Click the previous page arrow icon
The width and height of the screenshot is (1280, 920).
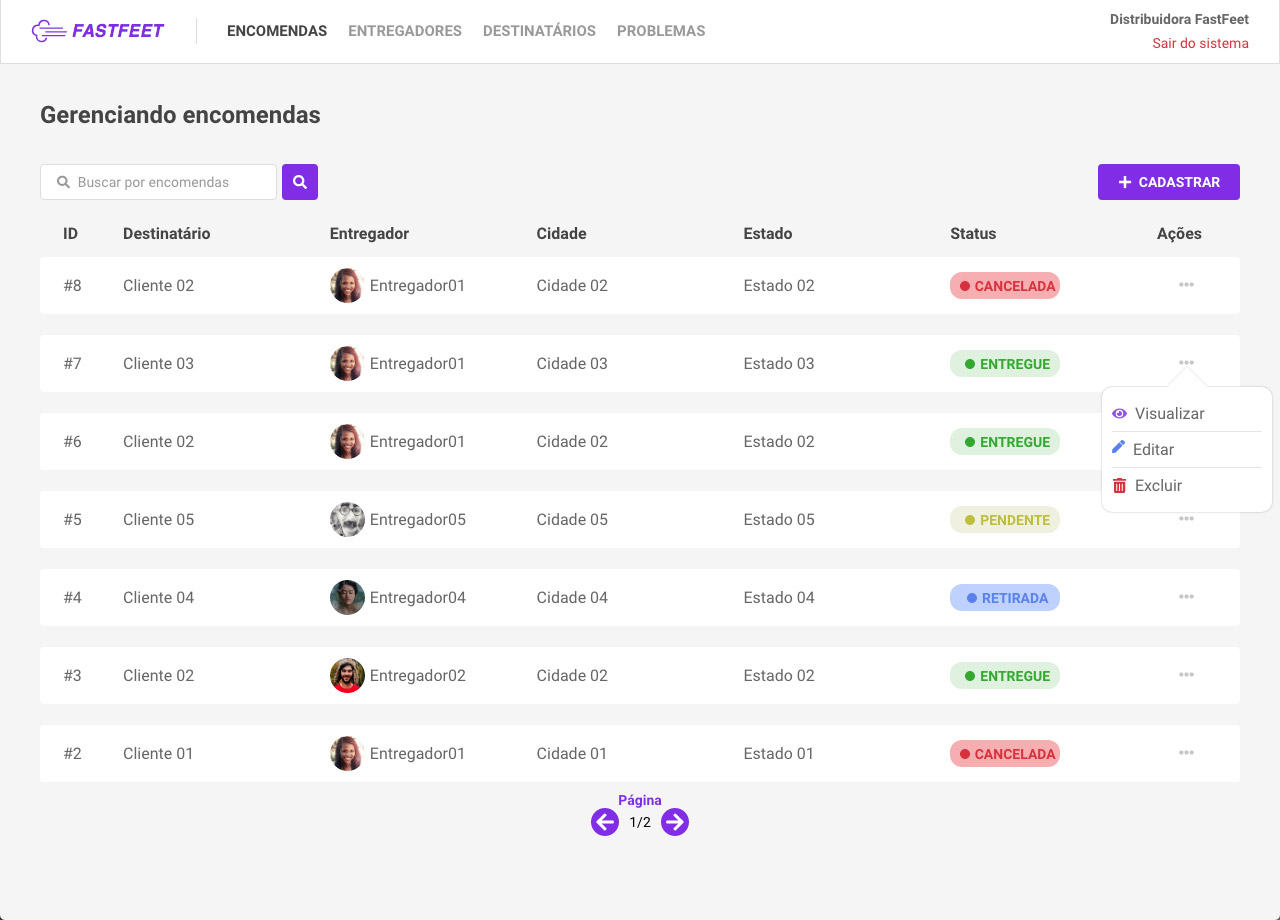point(605,822)
